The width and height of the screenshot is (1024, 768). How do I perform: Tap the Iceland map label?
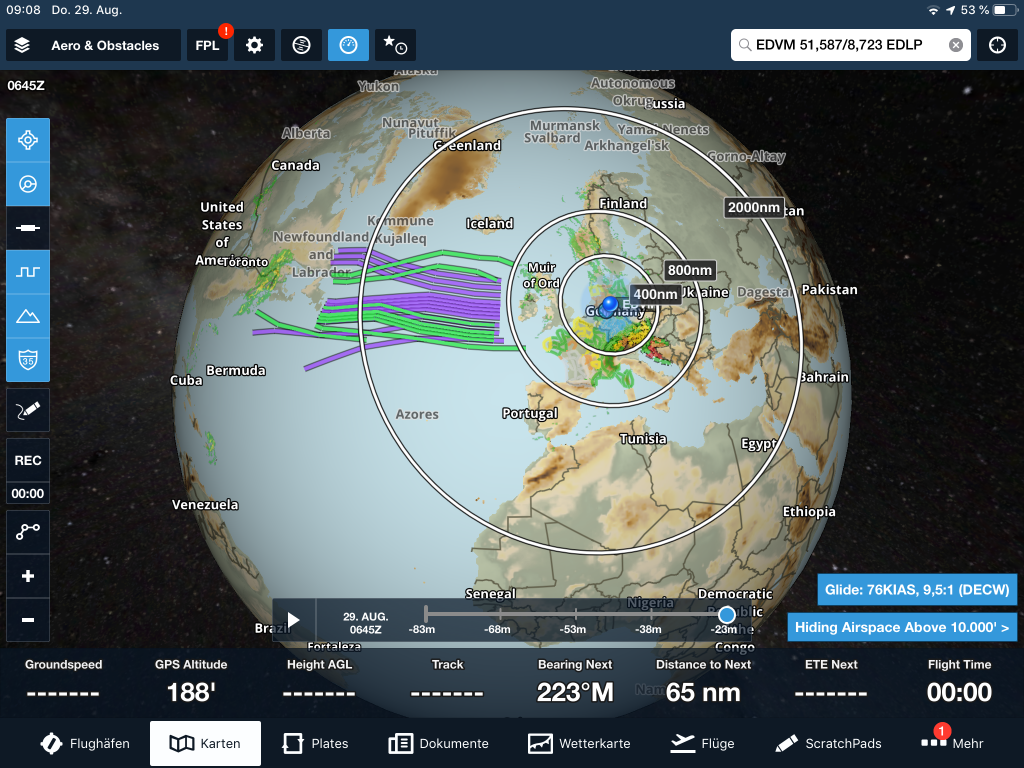click(x=490, y=223)
